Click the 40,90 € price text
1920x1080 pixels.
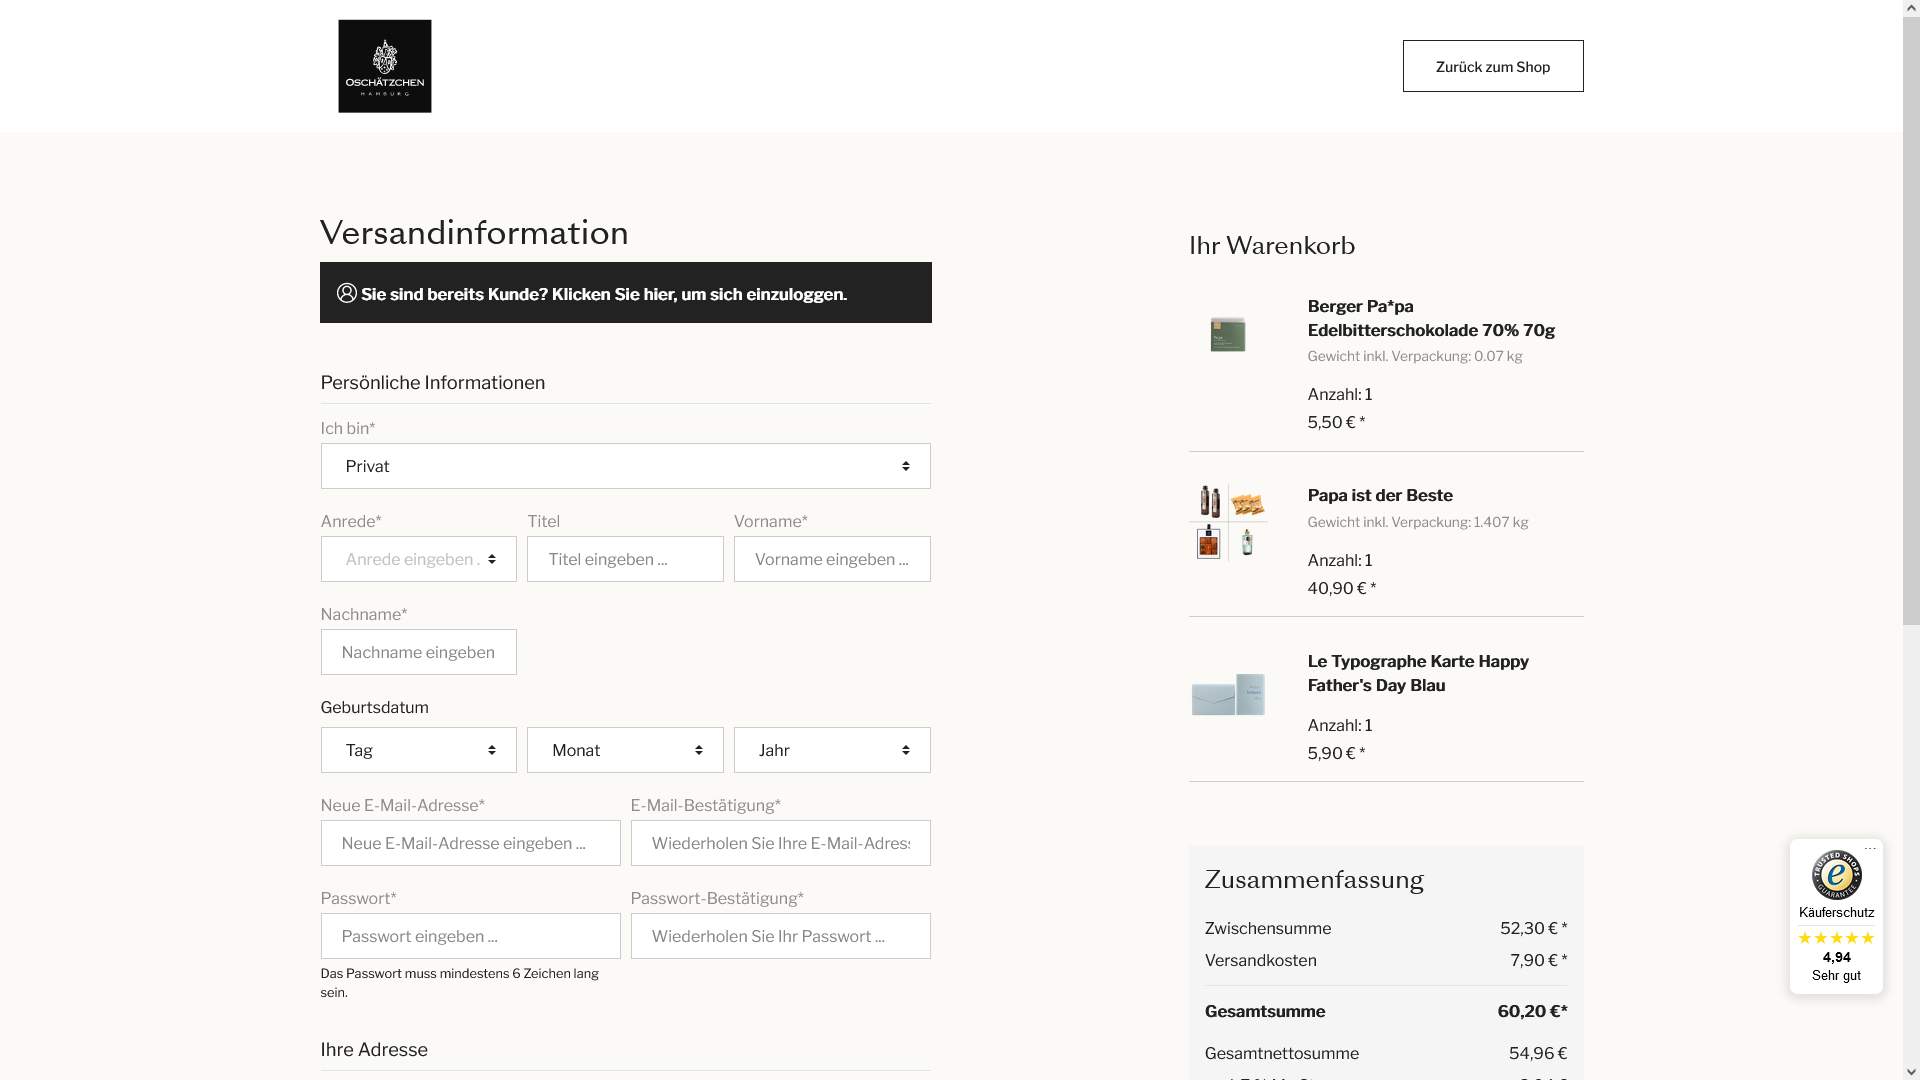(x=1342, y=588)
